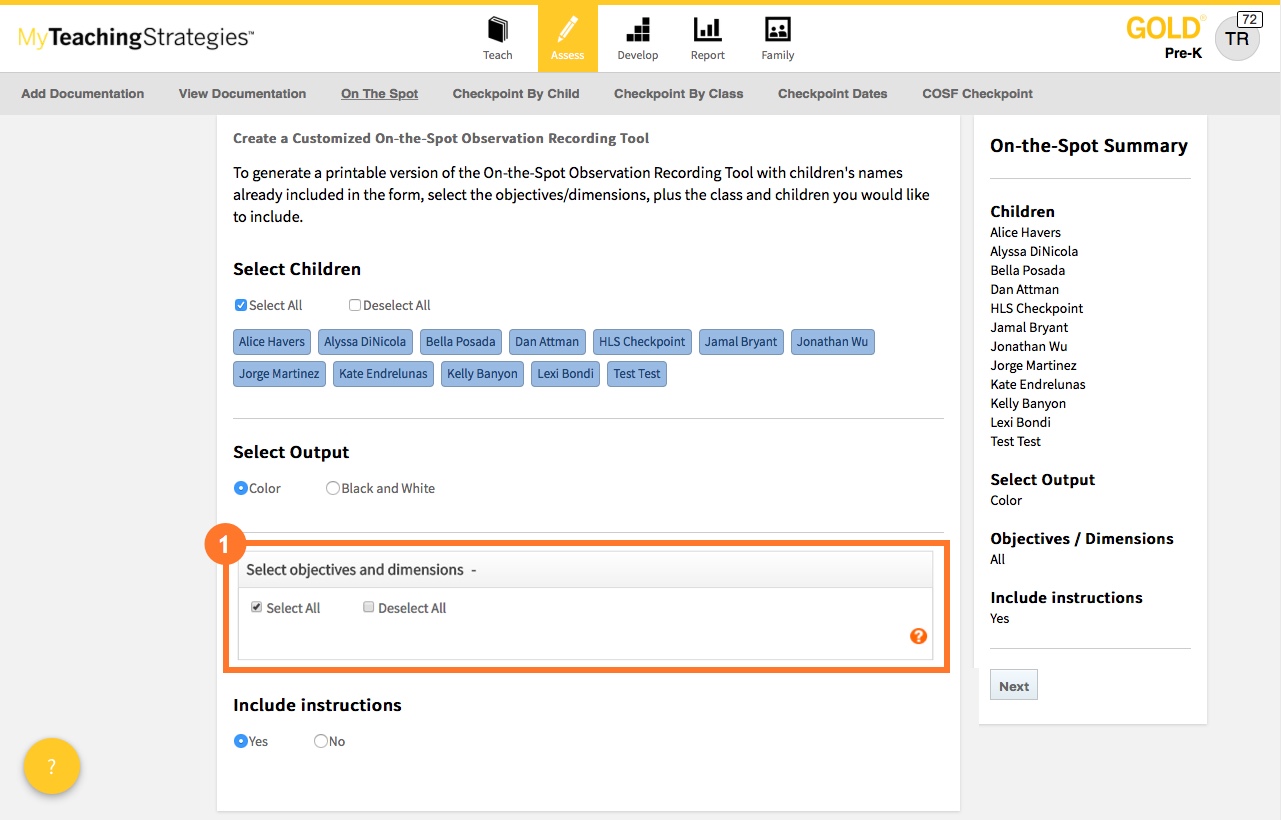
Task: Click the Next button
Action: (x=1013, y=686)
